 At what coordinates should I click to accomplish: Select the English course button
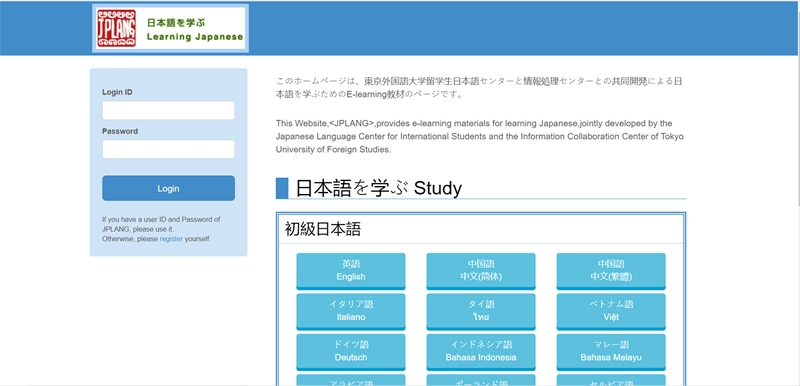pyautogui.click(x=351, y=271)
